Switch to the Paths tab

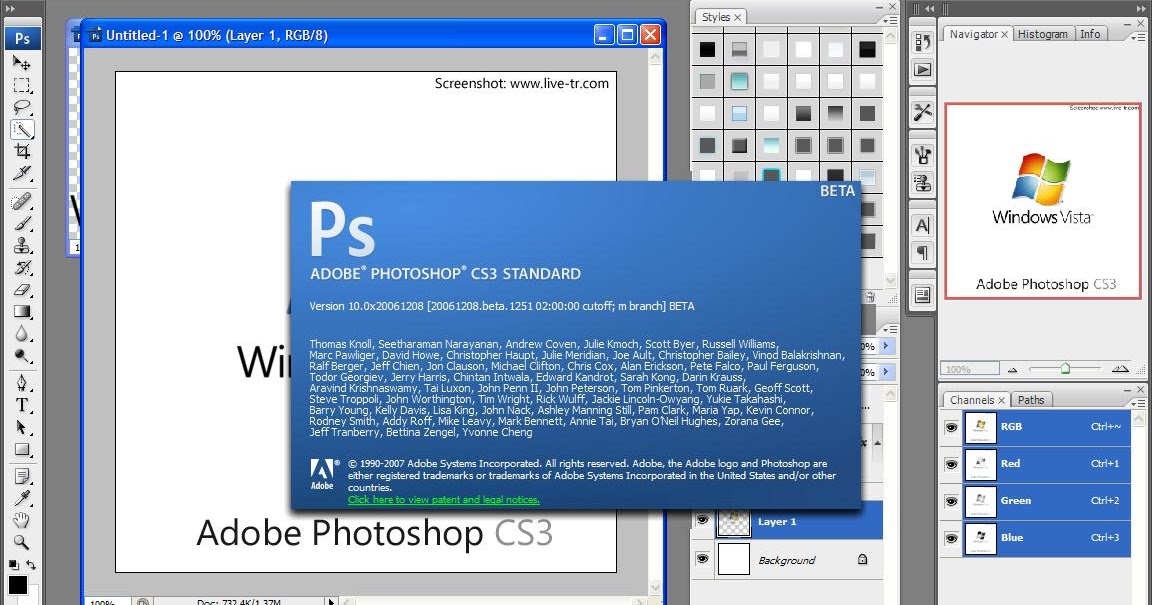pyautogui.click(x=1031, y=400)
